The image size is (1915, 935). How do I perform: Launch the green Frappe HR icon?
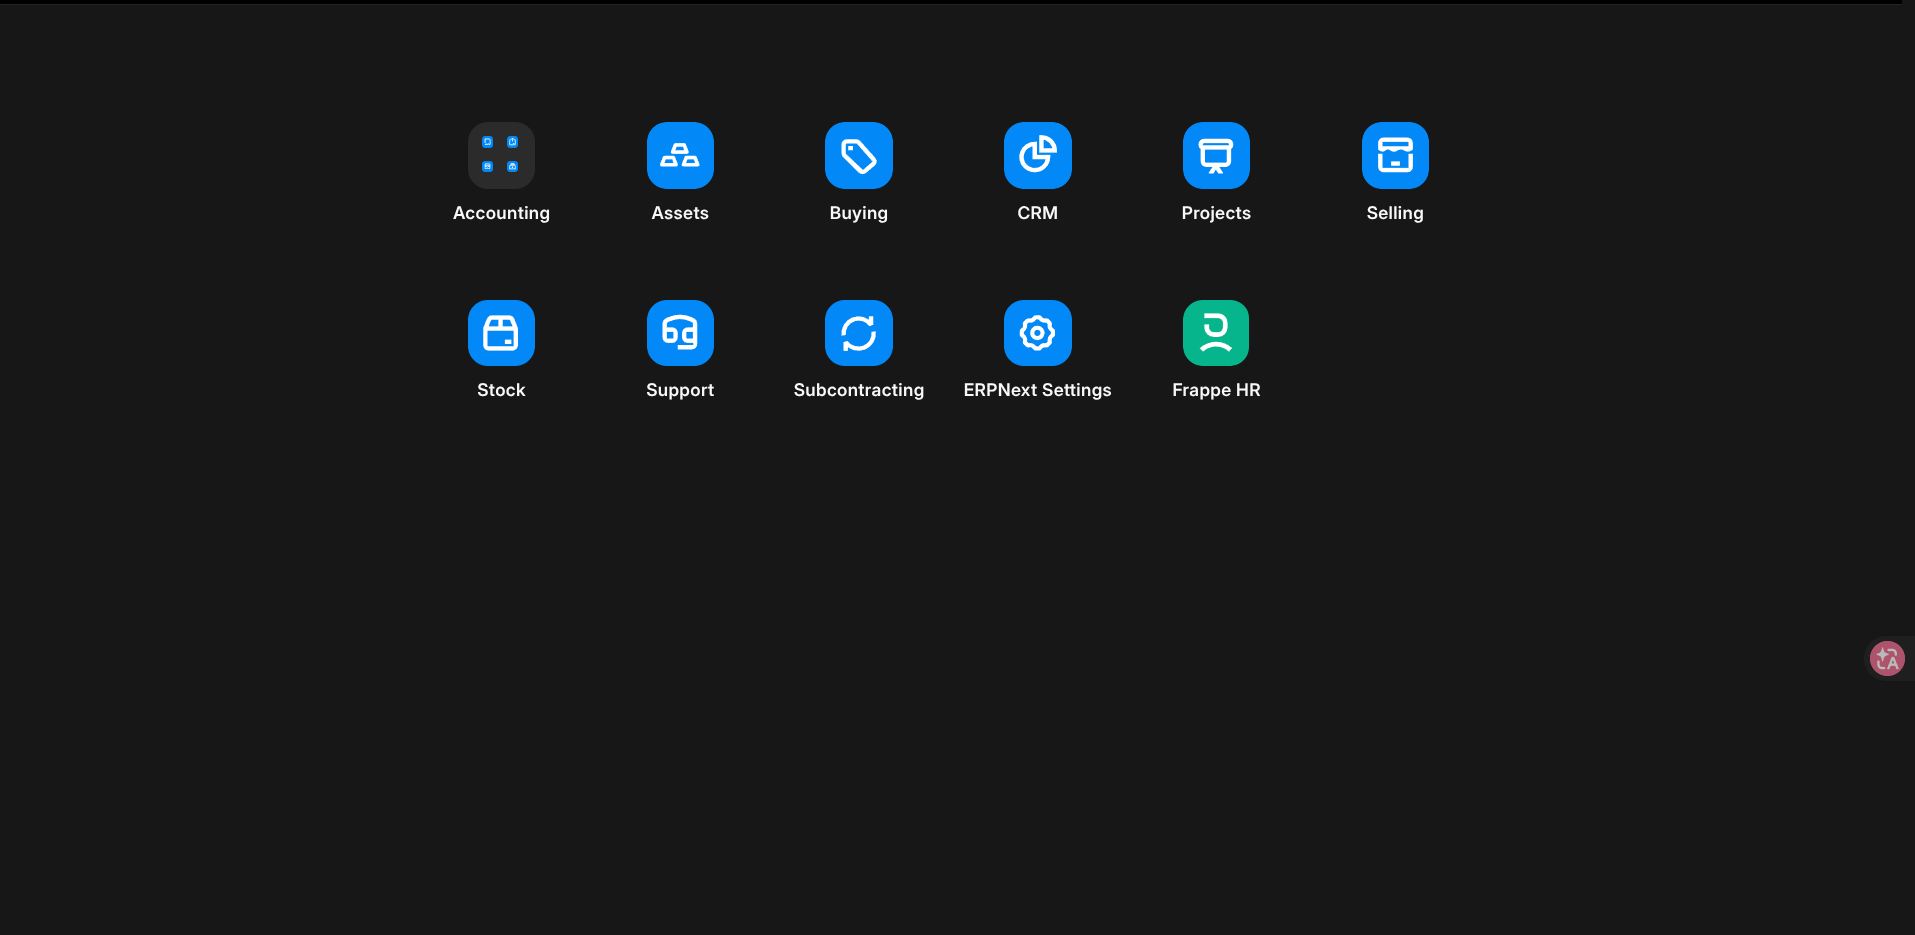point(1216,333)
